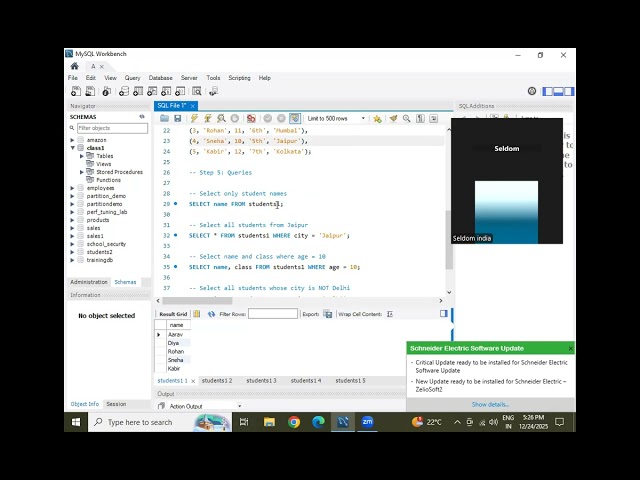Create new table icon in main toolbar
Viewport: 640px width, 480px height.
138,91
